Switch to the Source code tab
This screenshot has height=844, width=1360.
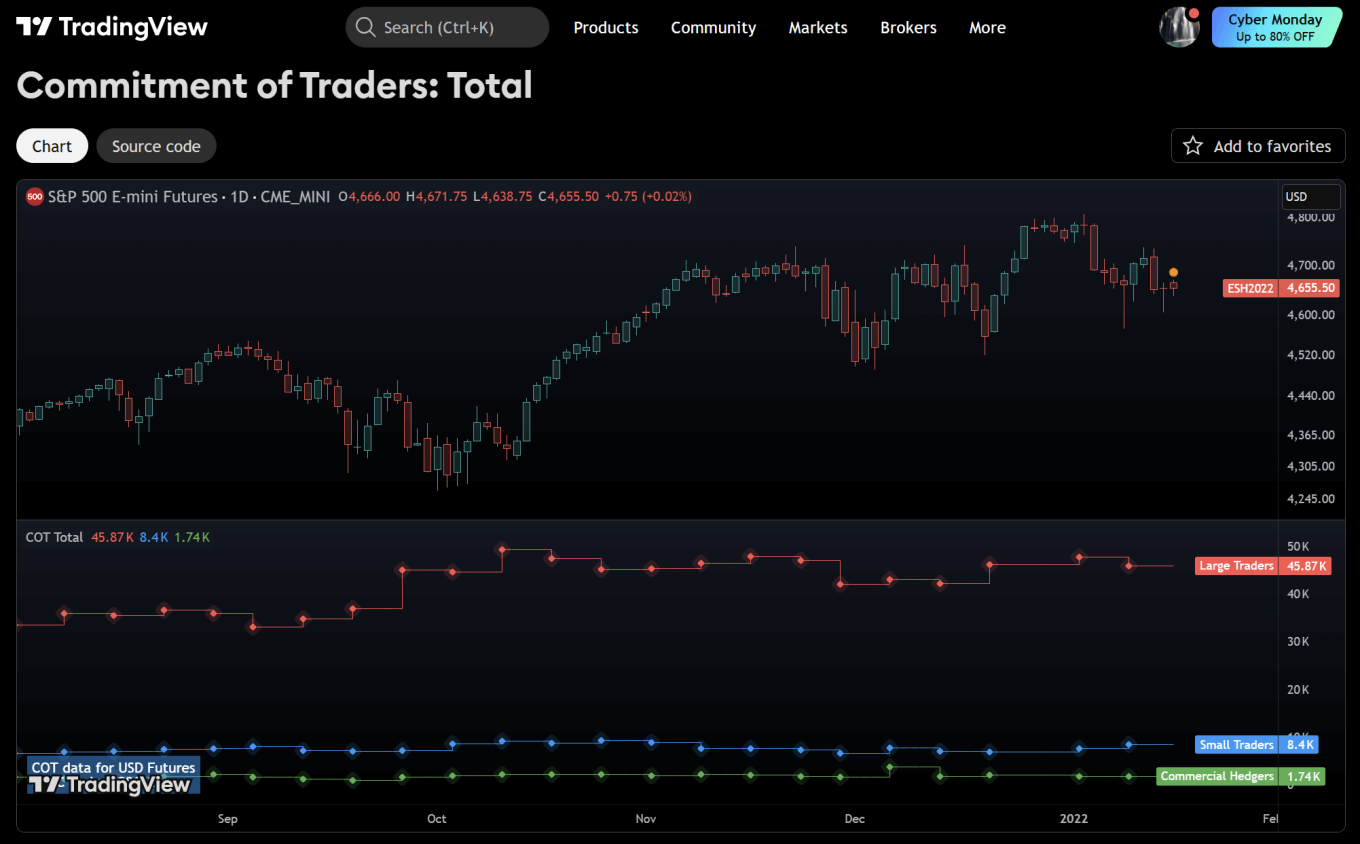click(x=156, y=145)
